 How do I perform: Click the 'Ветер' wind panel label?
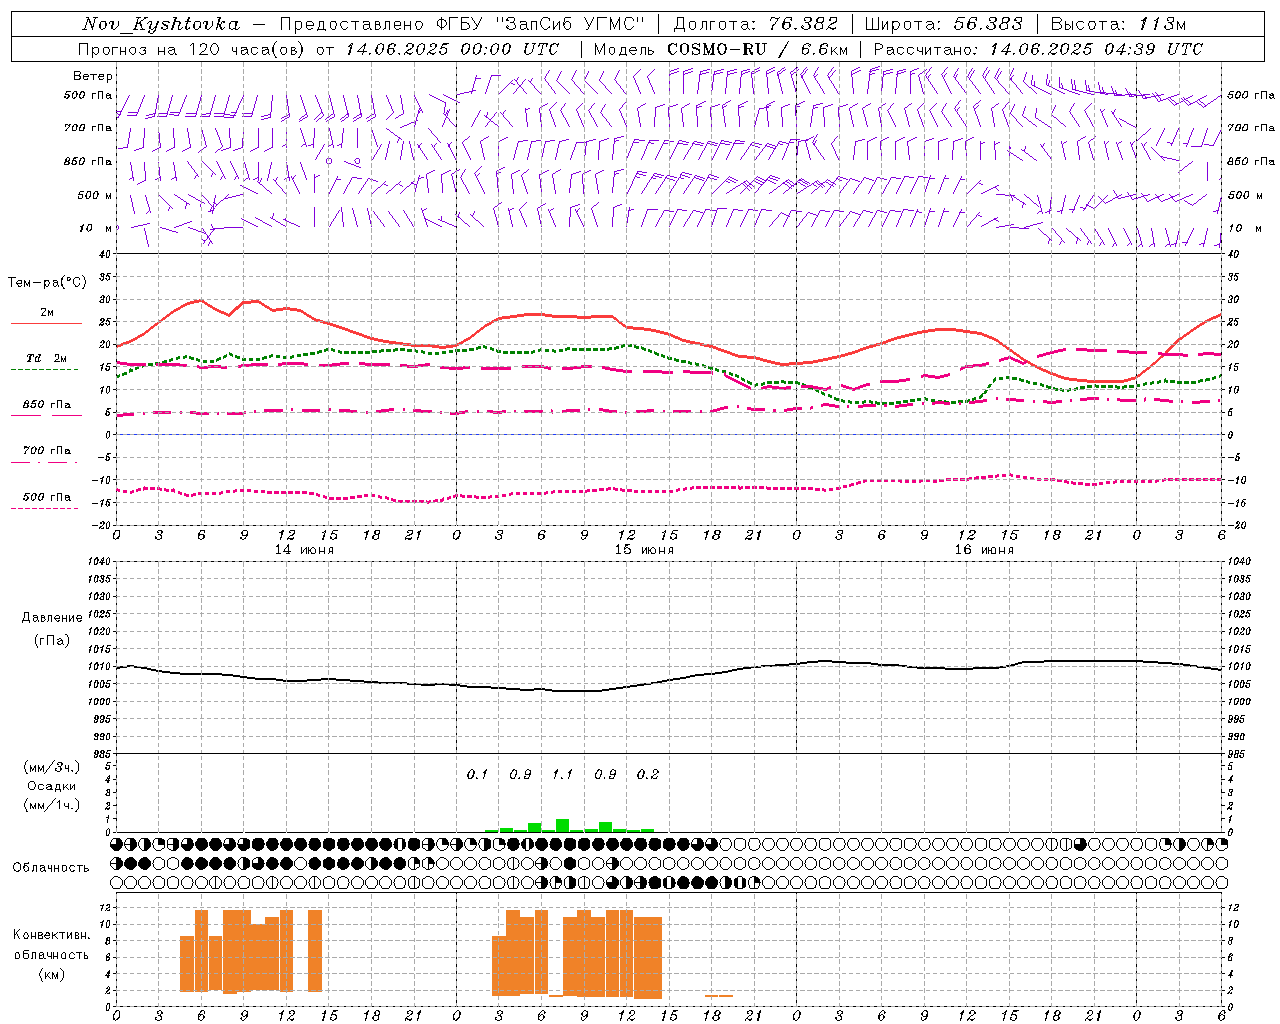[x=93, y=76]
